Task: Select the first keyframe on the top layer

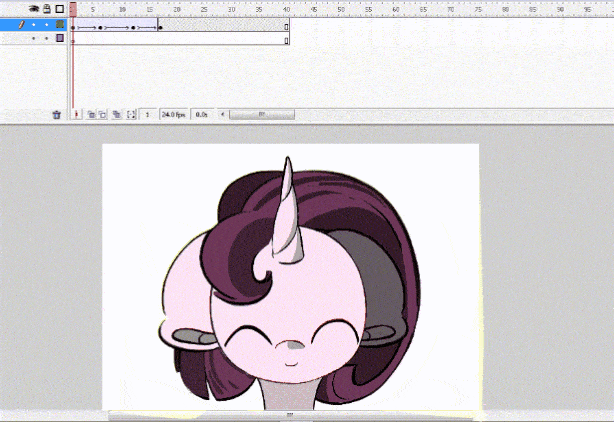Action: pos(73,27)
